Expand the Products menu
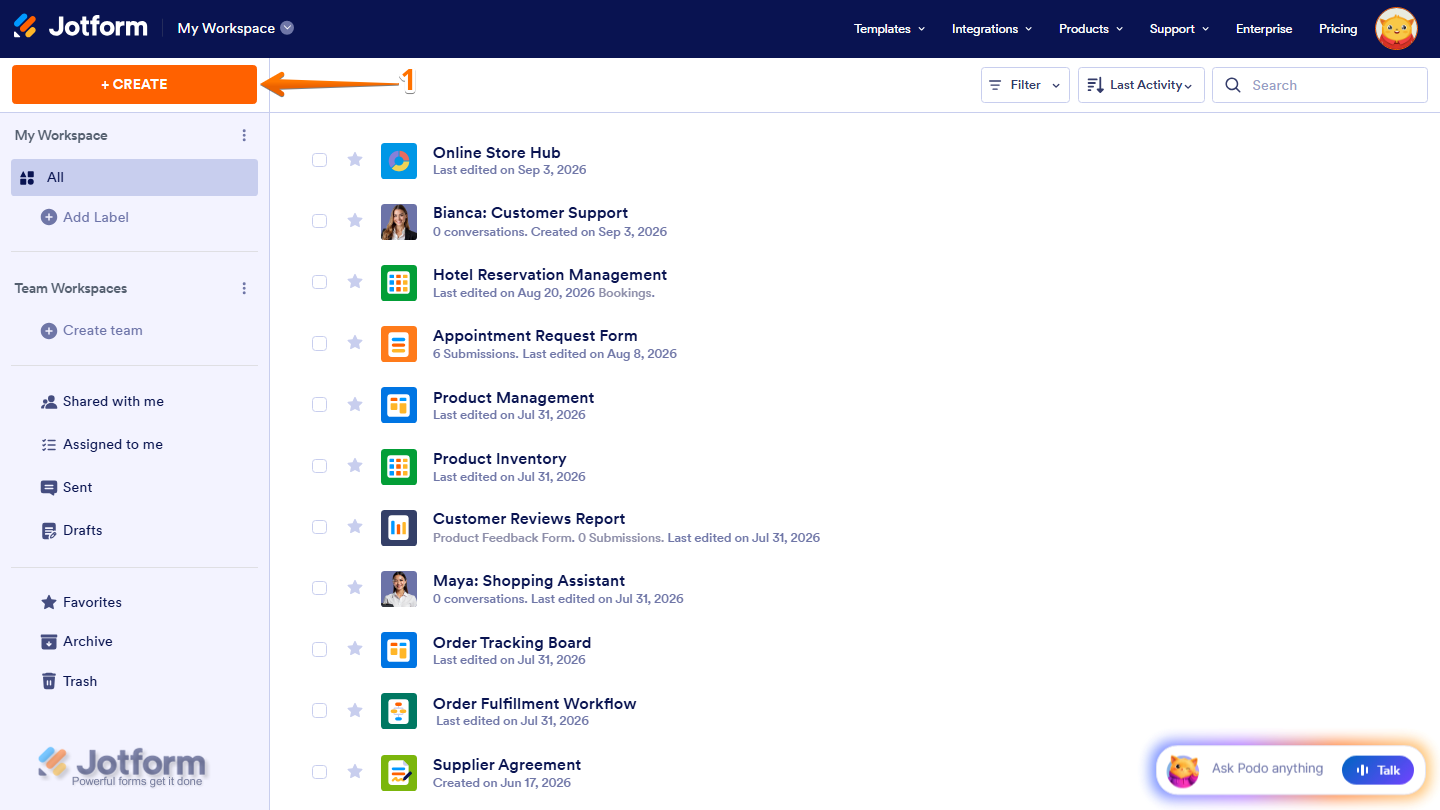Viewport: 1440px width, 810px height. pyautogui.click(x=1091, y=29)
